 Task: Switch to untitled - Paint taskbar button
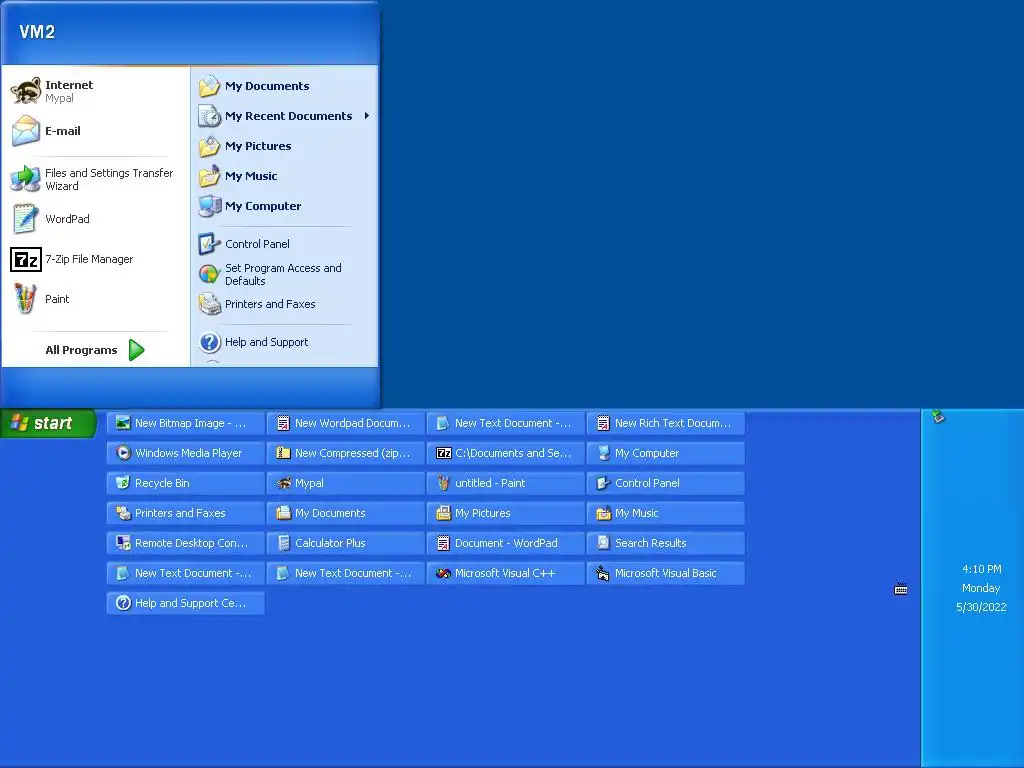point(506,483)
